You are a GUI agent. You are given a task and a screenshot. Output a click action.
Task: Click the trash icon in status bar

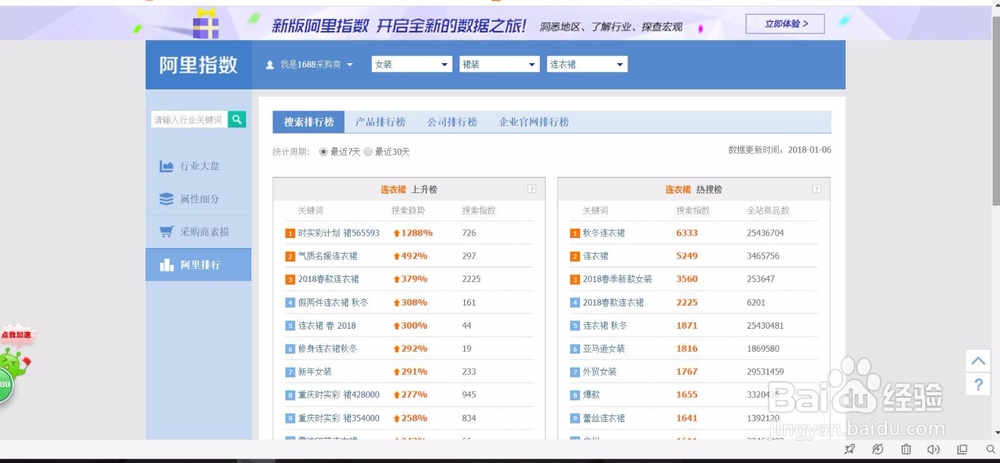click(x=906, y=450)
